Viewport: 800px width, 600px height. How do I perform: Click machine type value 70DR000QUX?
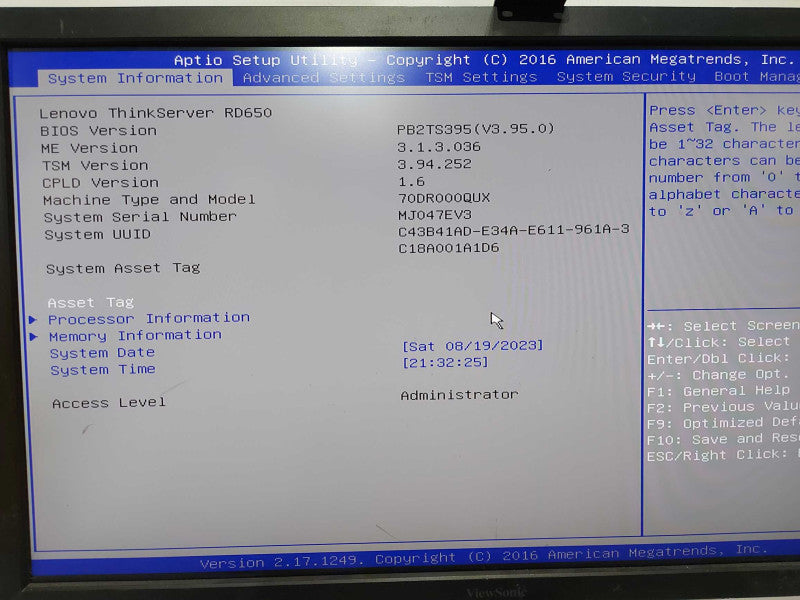click(x=444, y=198)
